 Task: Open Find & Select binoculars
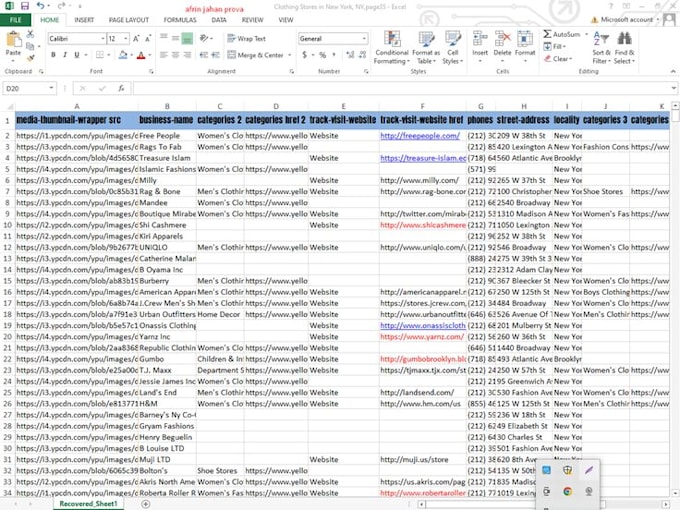[624, 48]
